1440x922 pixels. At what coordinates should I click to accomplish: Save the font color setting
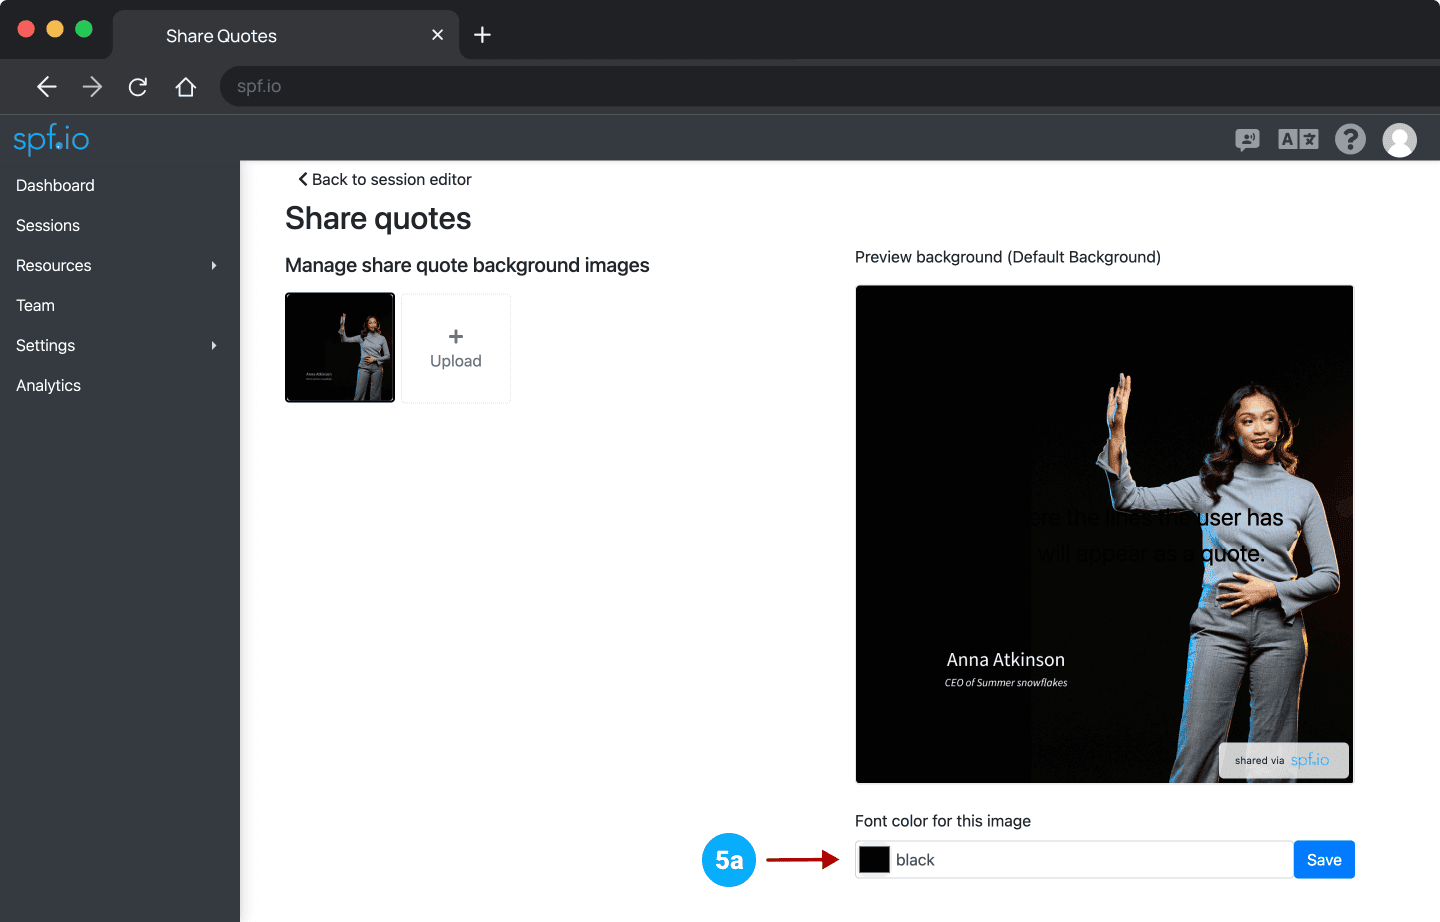(x=1323, y=860)
